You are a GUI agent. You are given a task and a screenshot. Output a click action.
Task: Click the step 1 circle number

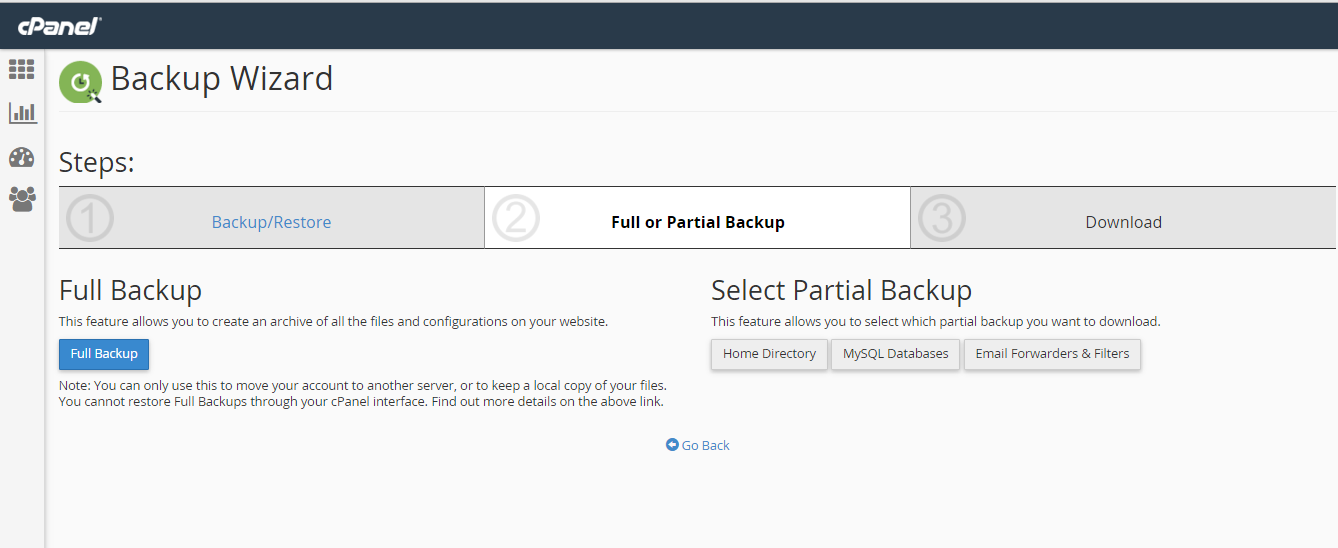(x=90, y=218)
